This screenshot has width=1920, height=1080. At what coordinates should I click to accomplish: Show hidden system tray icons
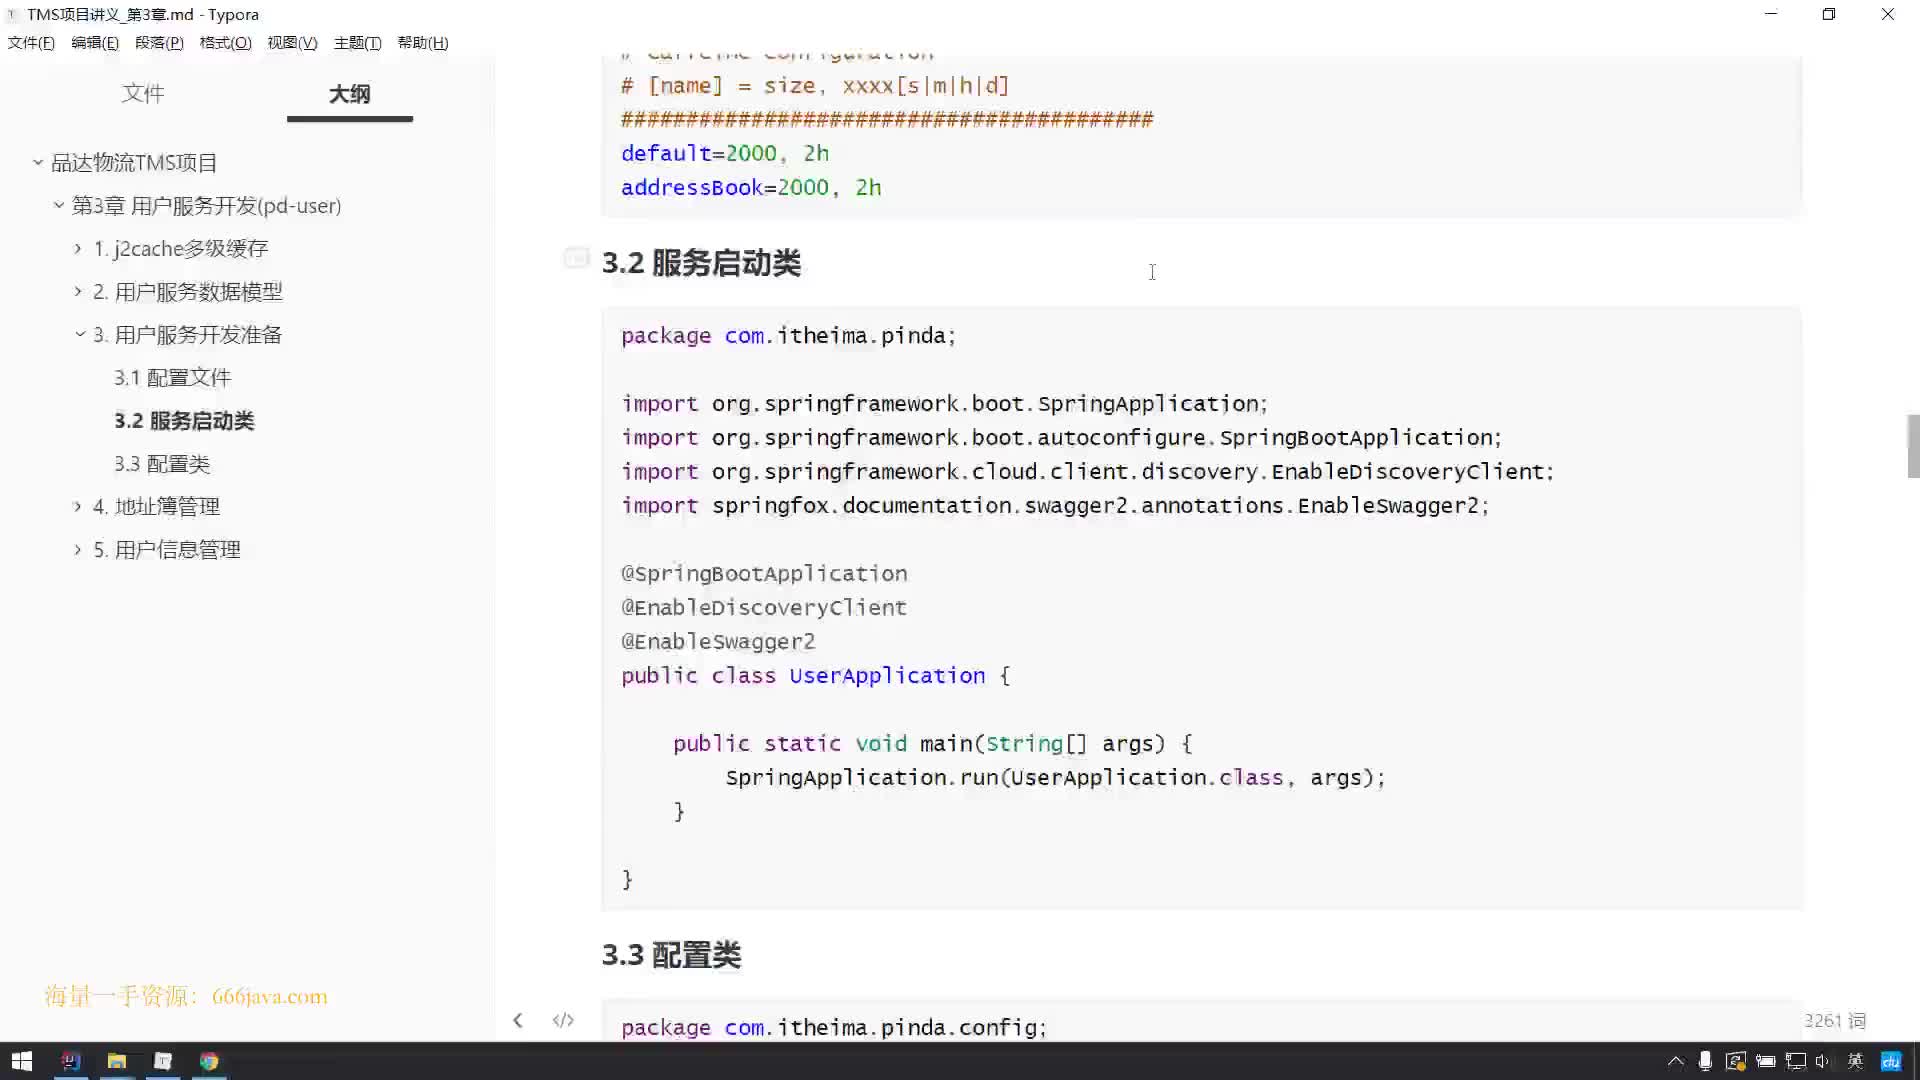[x=1676, y=1061]
